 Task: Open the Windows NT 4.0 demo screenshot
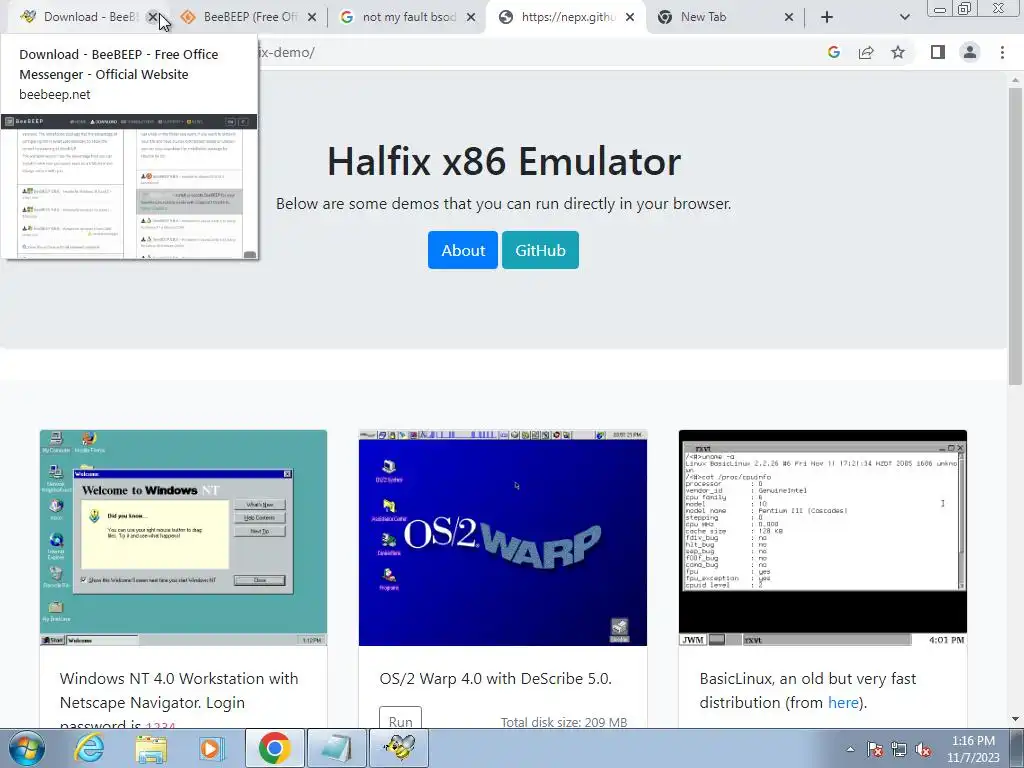184,538
